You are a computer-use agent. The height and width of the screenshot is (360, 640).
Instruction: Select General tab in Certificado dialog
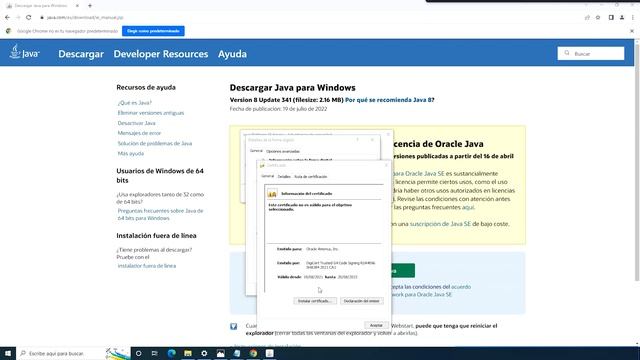267,176
